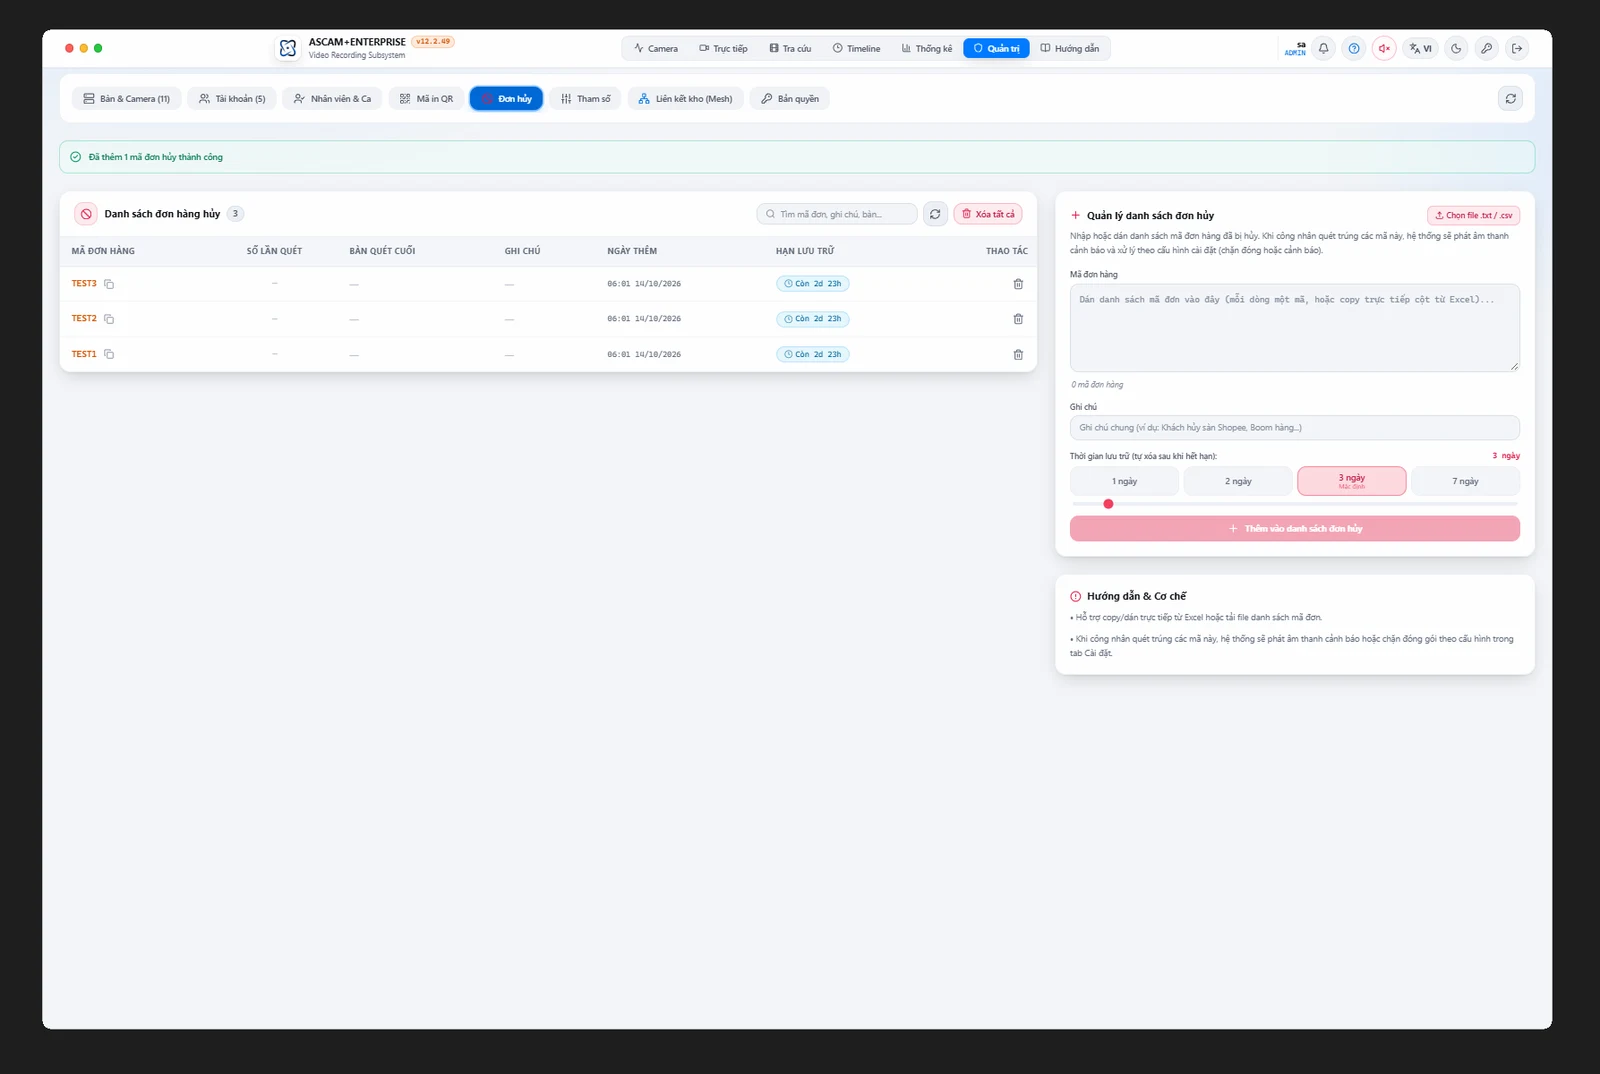Delete the TEST1 row with trash icon
1600x1074 pixels.
(x=1018, y=354)
